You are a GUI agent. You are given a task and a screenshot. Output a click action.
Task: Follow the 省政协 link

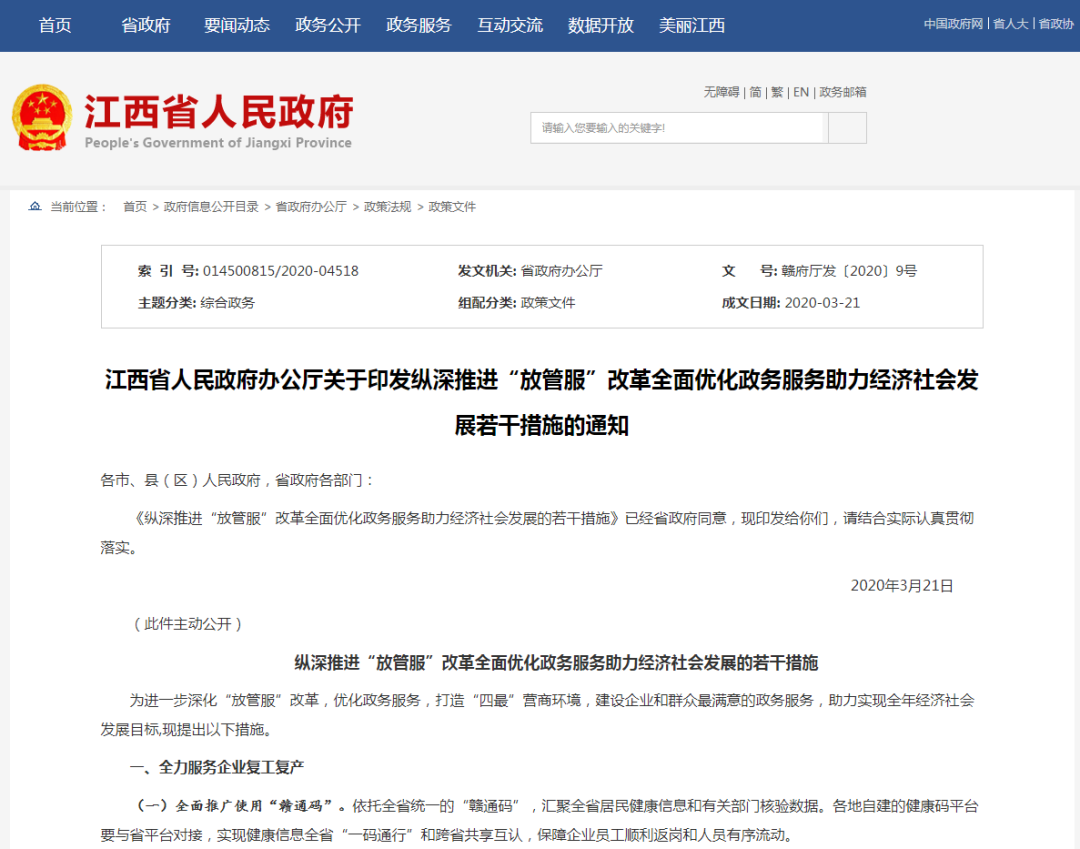coord(1056,24)
